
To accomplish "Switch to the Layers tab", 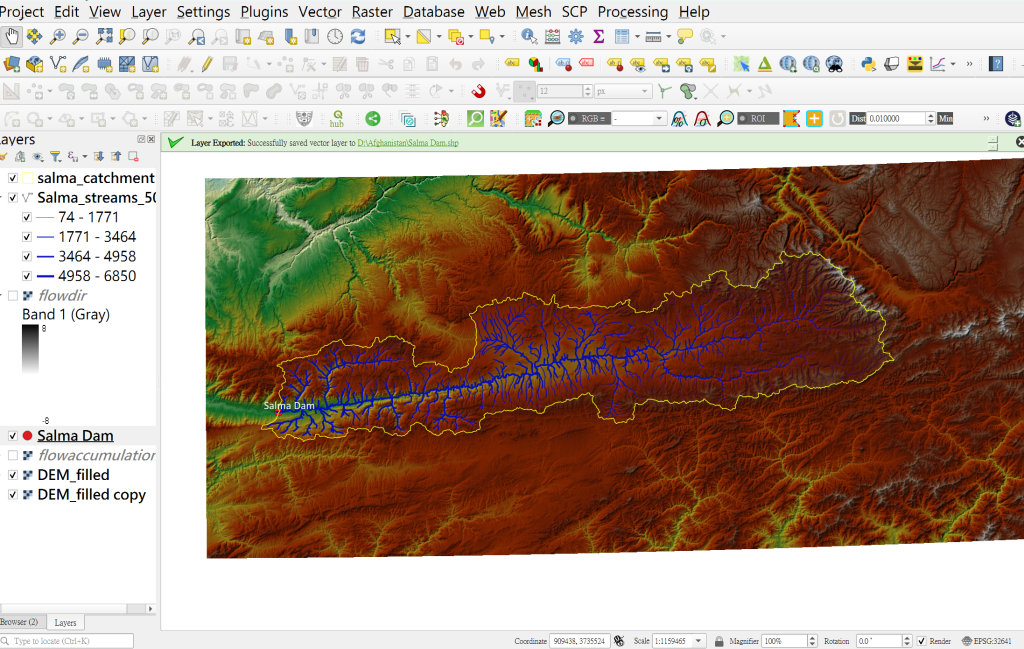I will coord(65,622).
